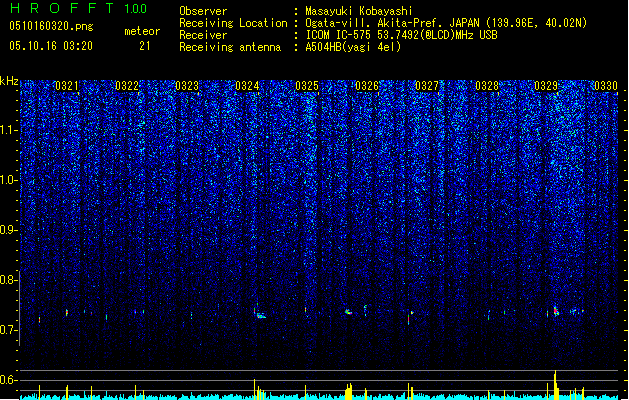The image size is (629, 400).
Task: Click the 0325 time marker
Action: [307, 86]
